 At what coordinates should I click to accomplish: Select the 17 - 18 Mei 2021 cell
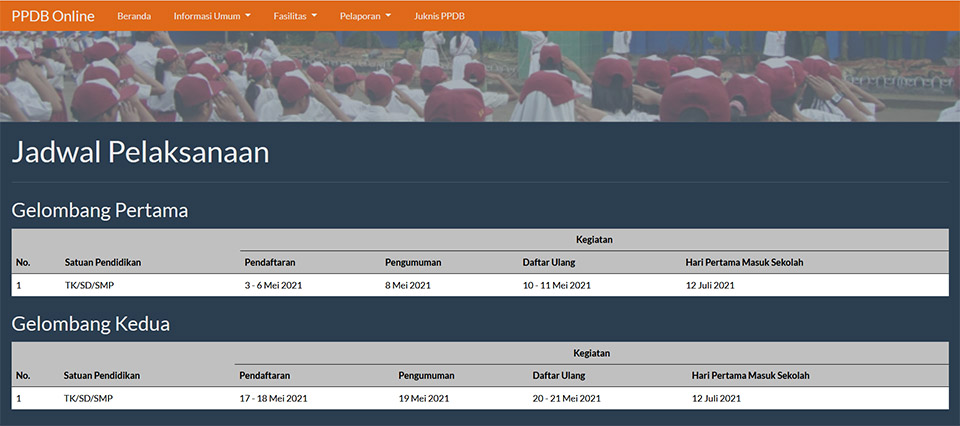point(273,399)
